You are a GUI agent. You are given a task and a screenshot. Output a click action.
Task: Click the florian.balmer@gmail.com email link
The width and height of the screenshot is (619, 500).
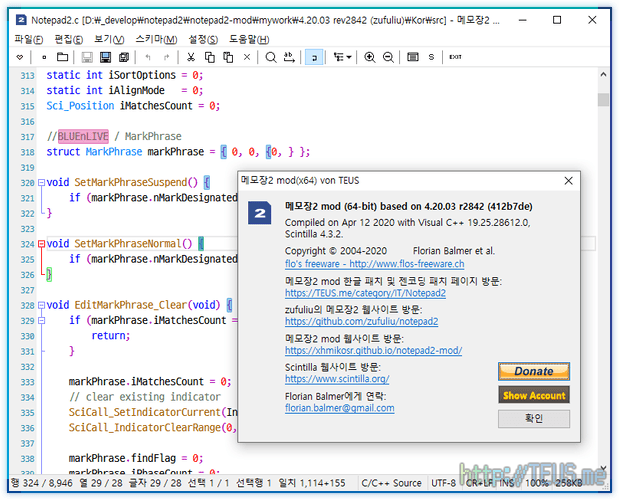[340, 408]
